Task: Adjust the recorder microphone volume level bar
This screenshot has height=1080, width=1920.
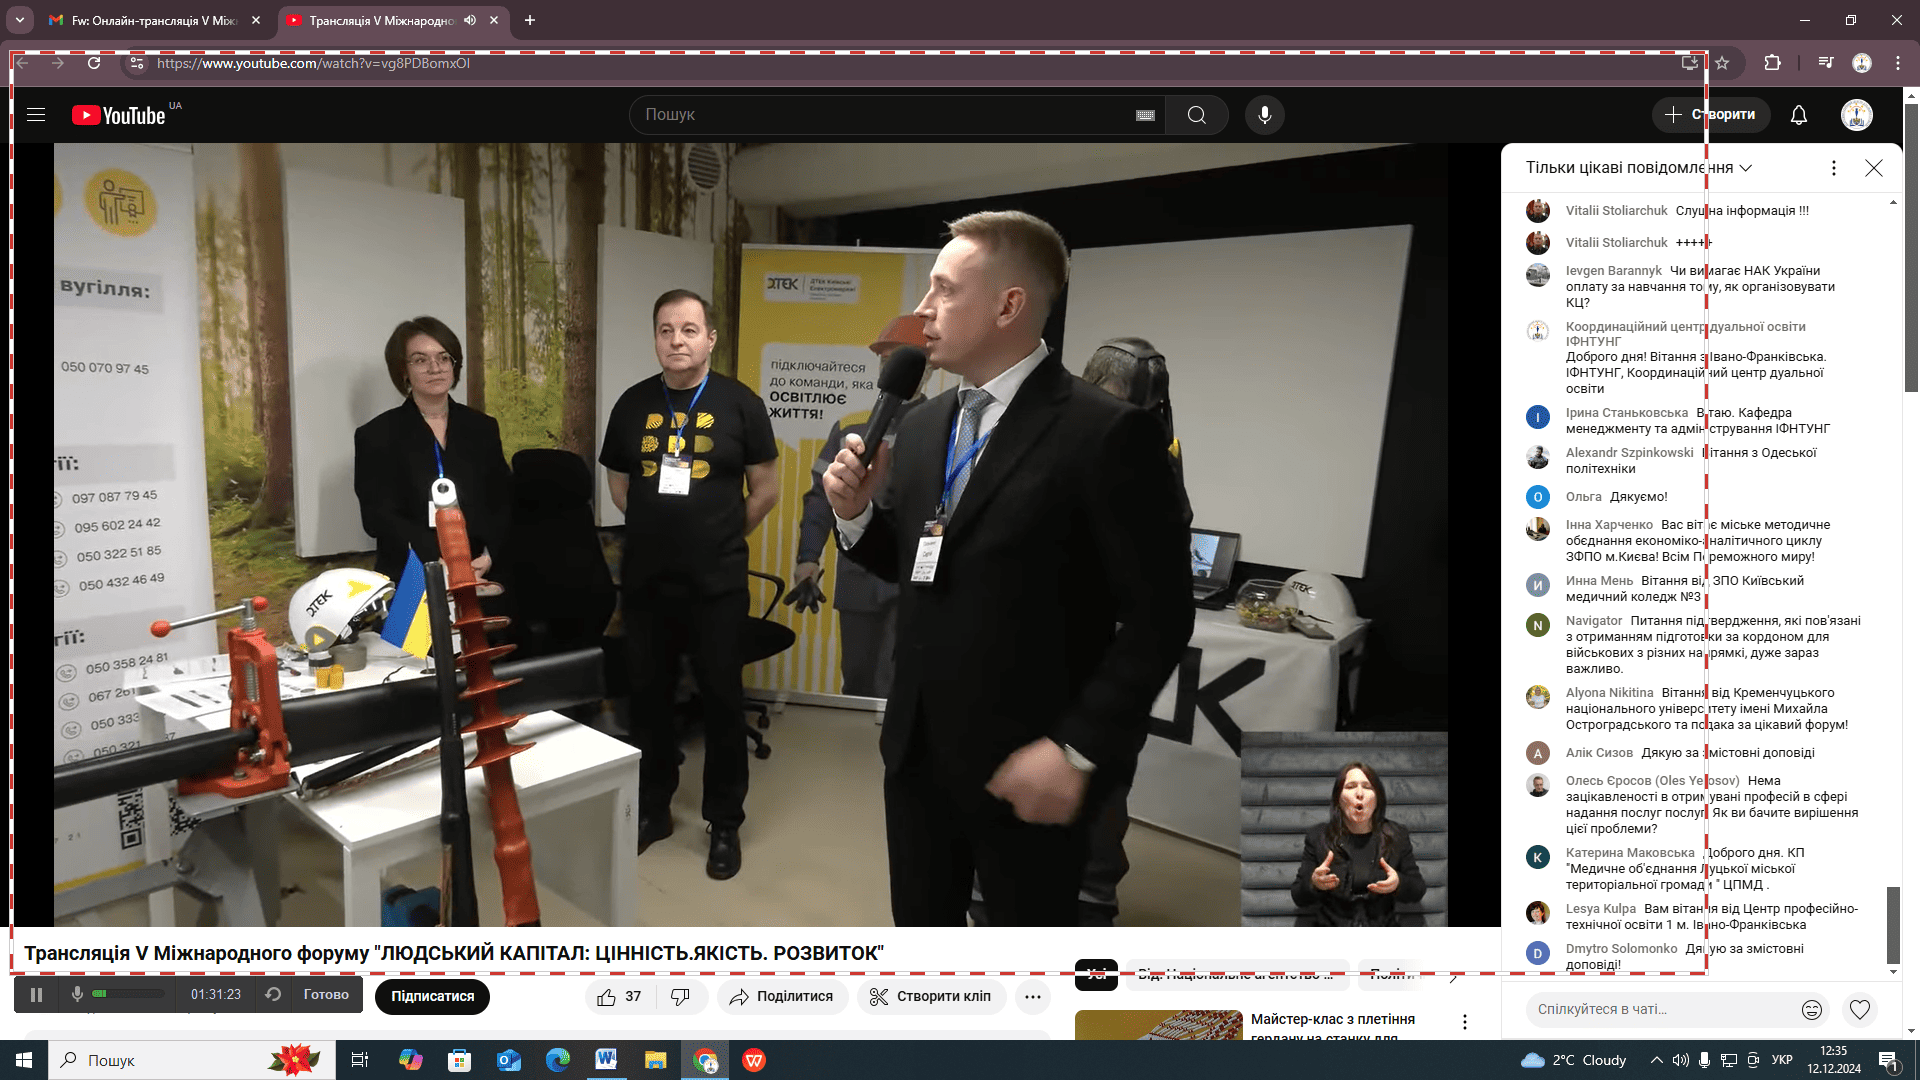Action: click(x=128, y=994)
